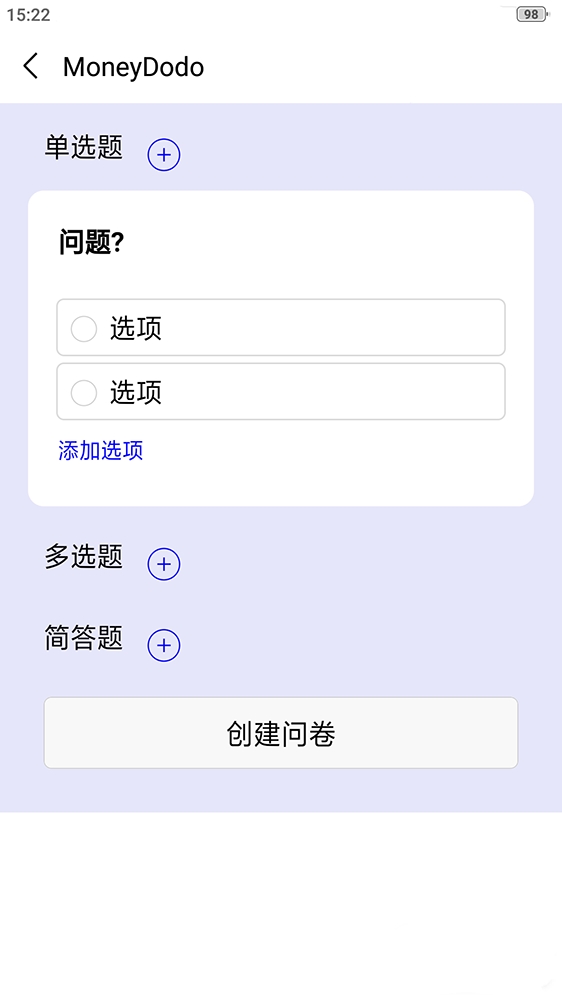Screen dimensions: 562x1000
Task: Tap the empty white area below 创建问卷
Action: click(x=281, y=906)
